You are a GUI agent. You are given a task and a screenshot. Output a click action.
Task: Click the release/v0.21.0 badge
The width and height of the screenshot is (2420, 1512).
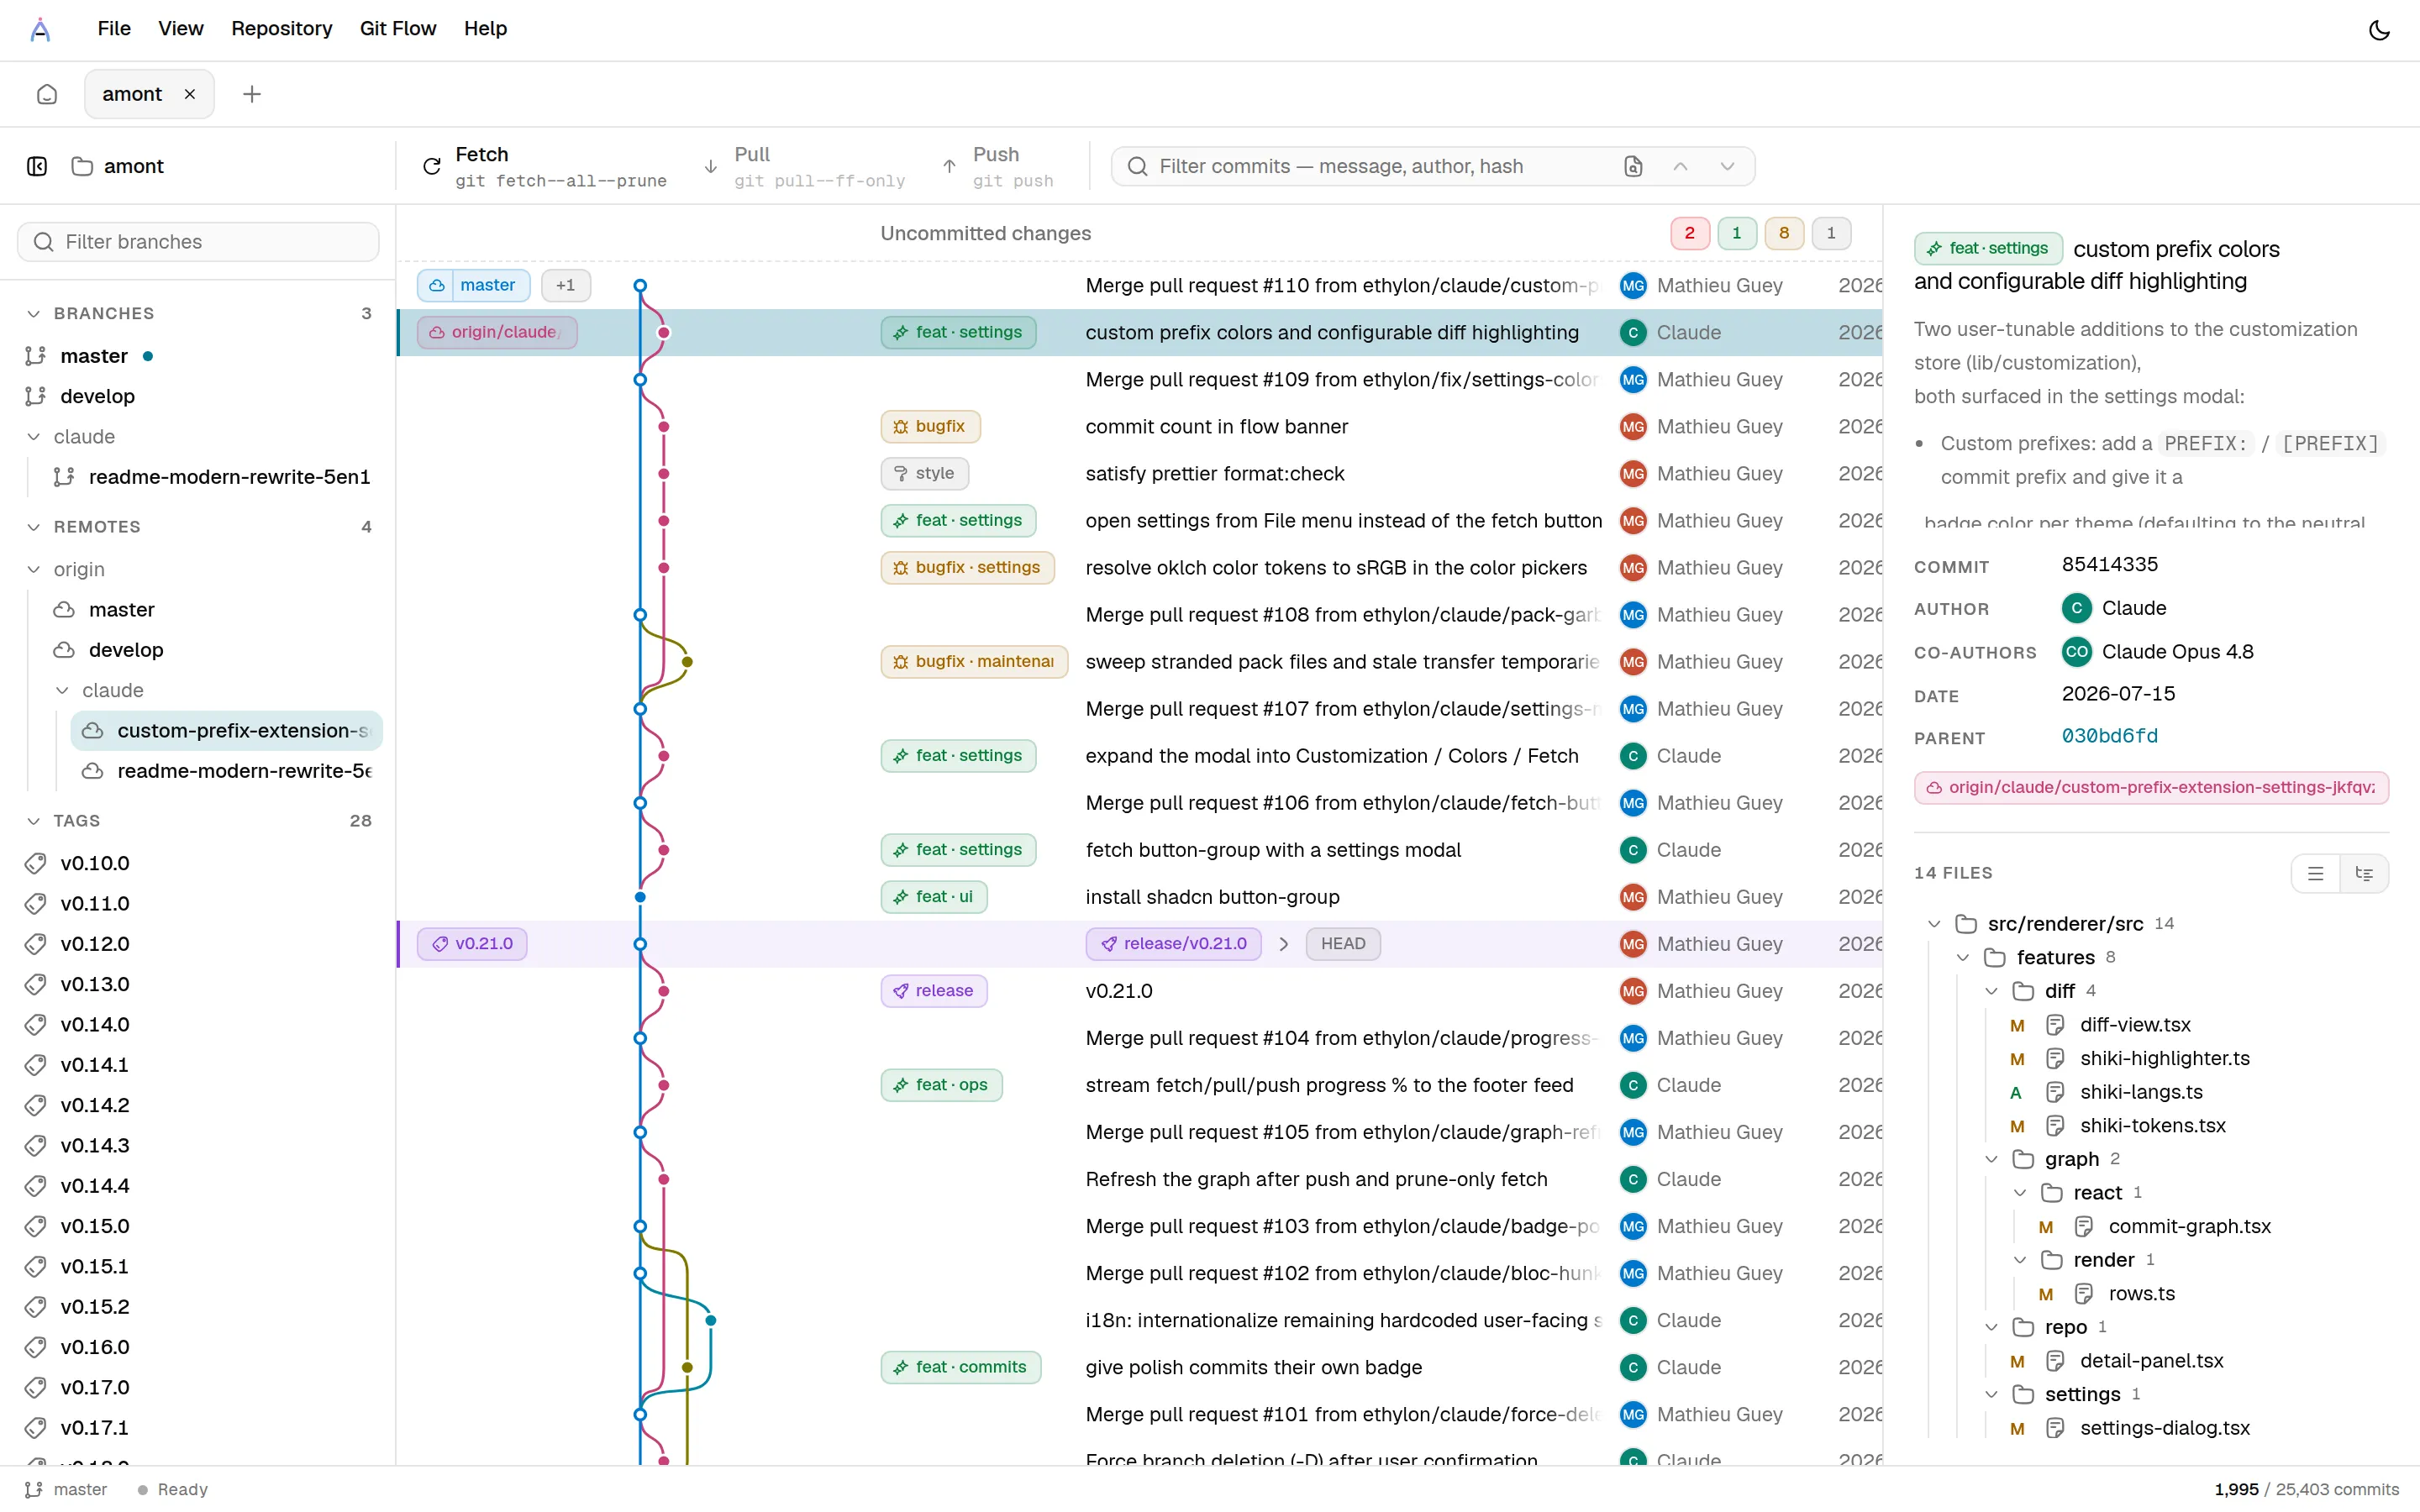[x=1173, y=944]
